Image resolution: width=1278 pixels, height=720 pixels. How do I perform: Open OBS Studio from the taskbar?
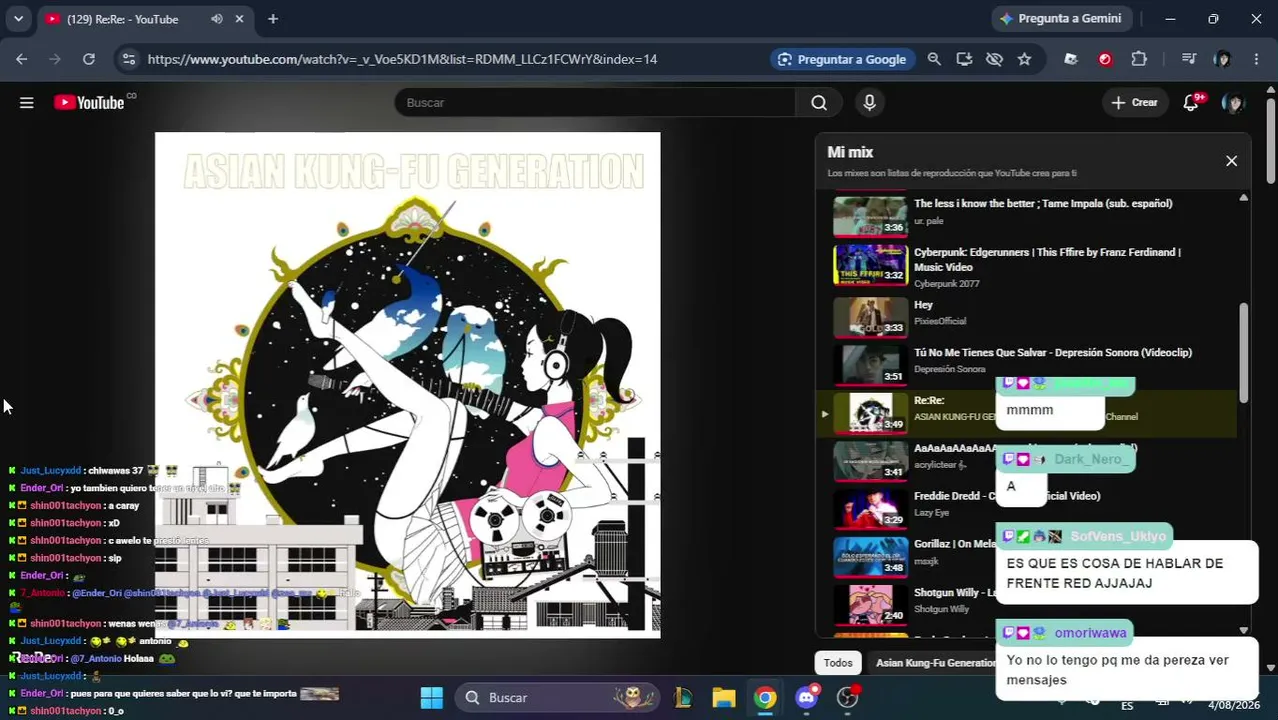pyautogui.click(x=848, y=697)
